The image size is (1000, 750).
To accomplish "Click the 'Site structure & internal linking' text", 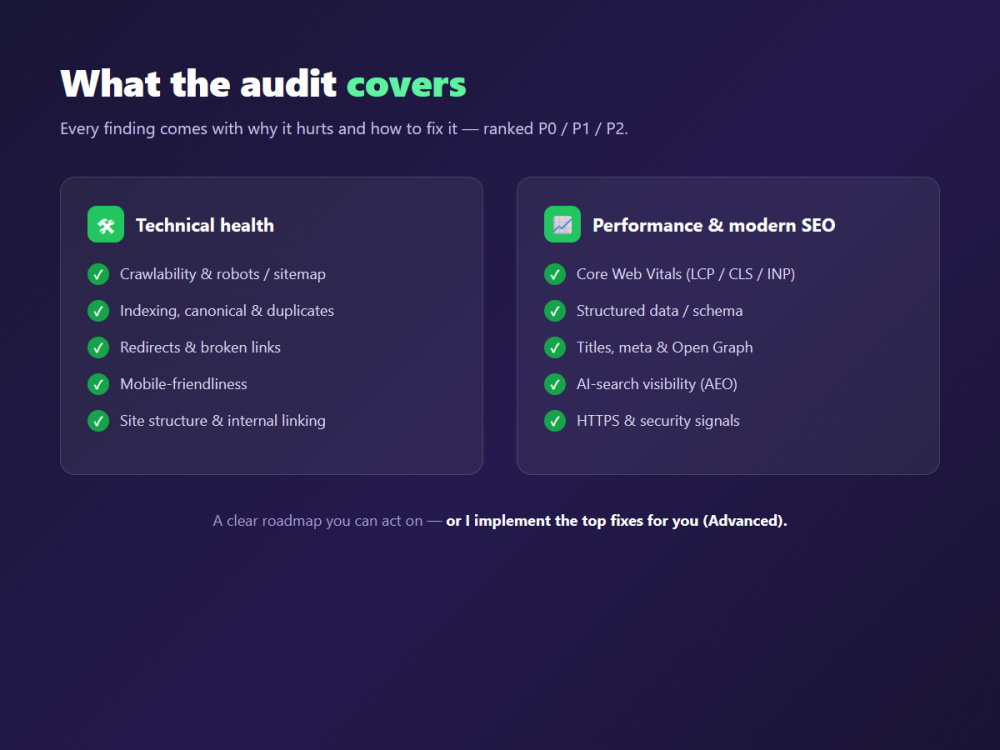I will [x=223, y=421].
